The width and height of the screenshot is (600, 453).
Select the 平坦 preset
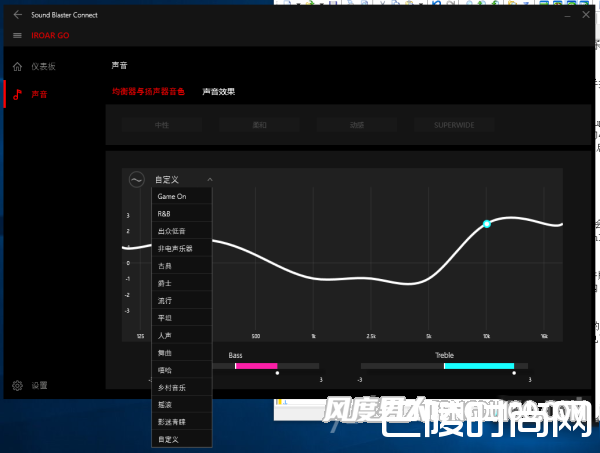click(x=182, y=318)
